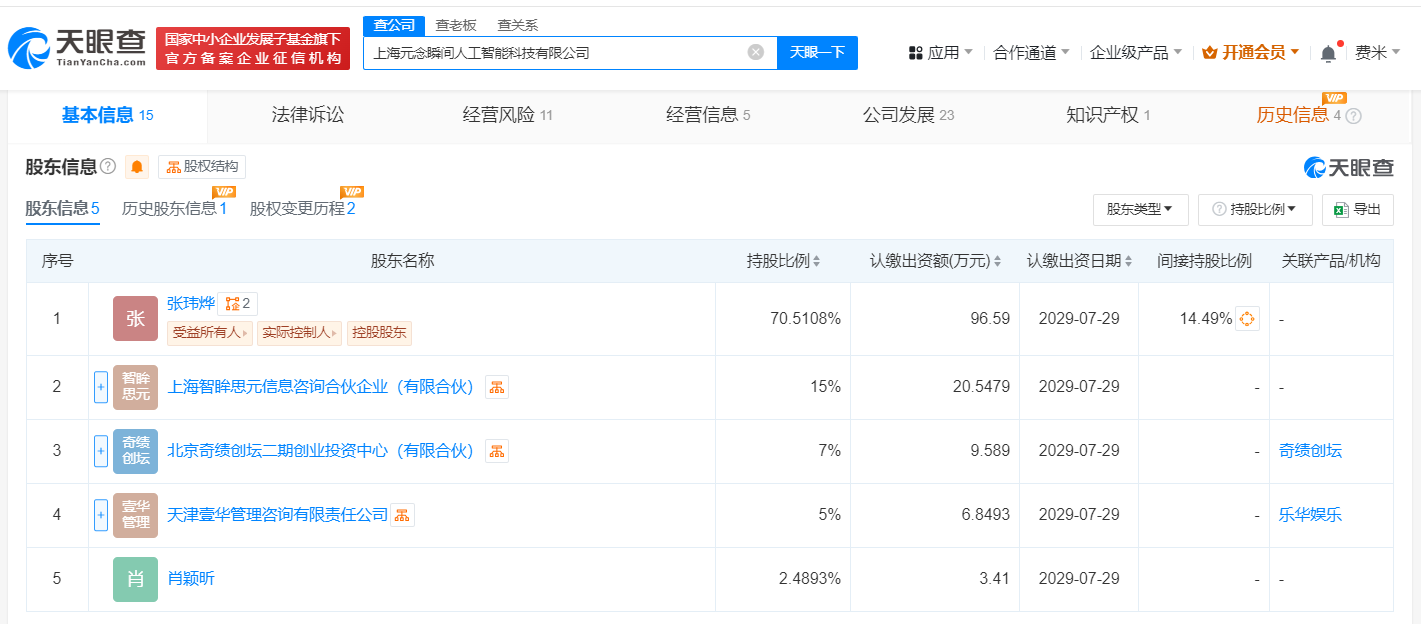Expand row of 北京奇绩创坛二期 with plus
Screen dimensions: 1421x624
tap(100, 451)
